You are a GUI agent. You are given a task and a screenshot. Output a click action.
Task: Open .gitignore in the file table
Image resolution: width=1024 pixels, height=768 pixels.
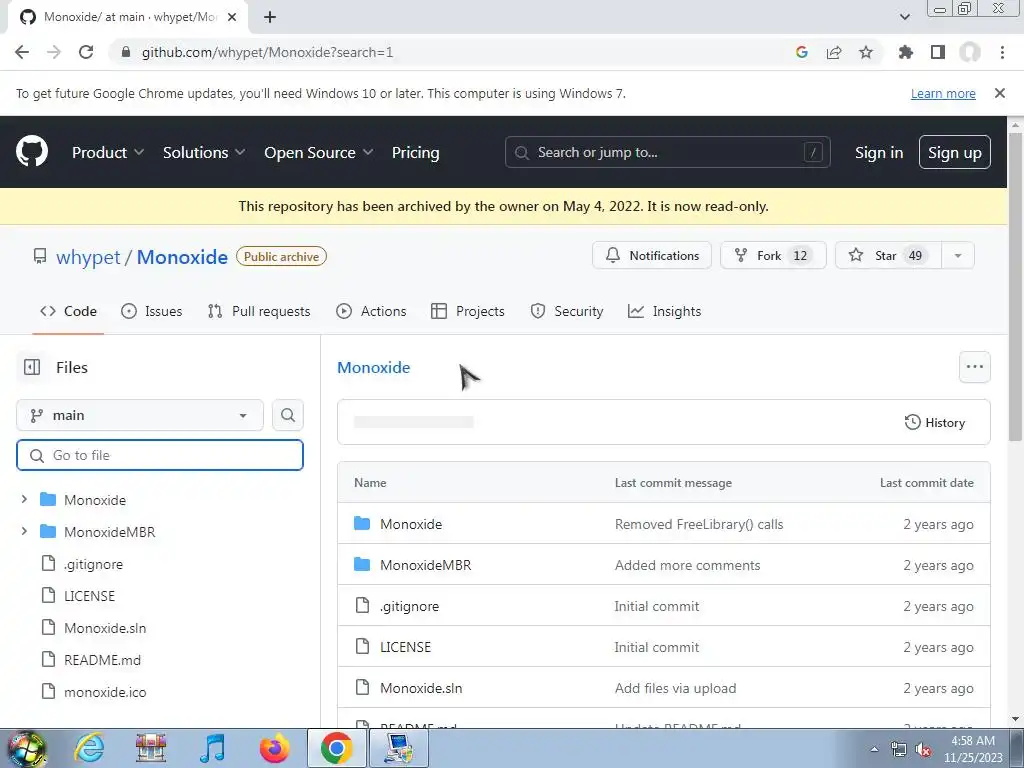point(409,607)
